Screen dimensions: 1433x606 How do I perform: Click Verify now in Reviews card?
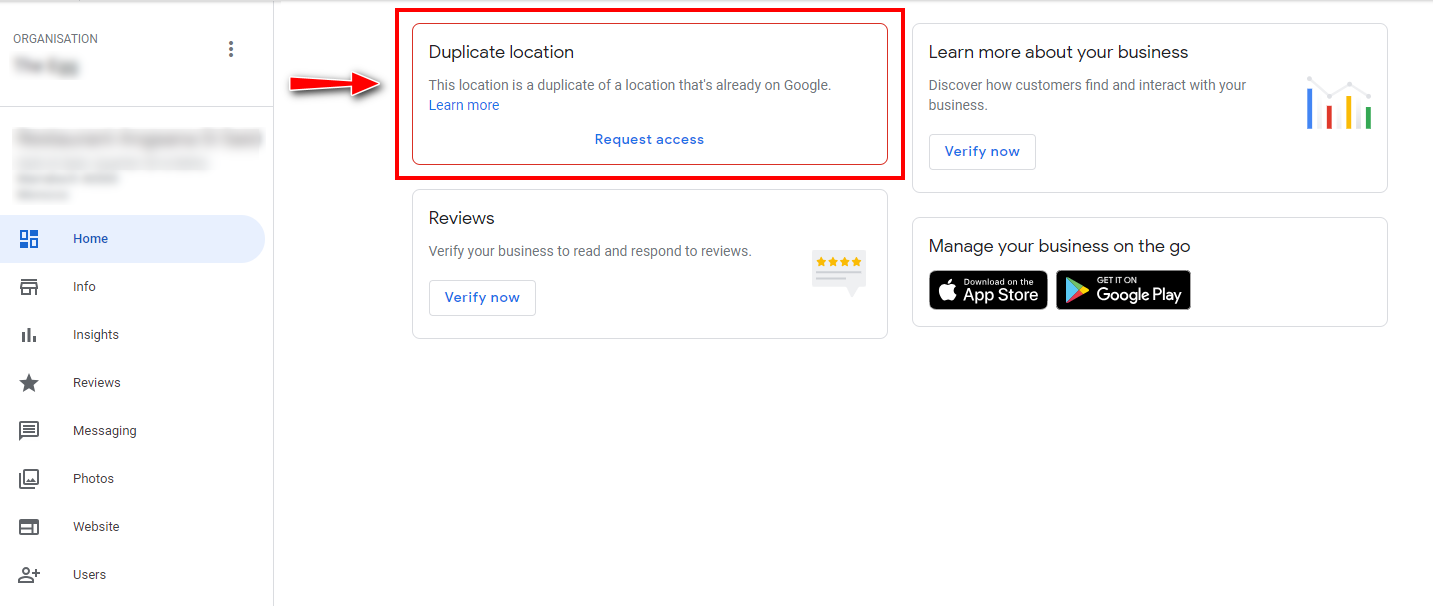click(482, 298)
